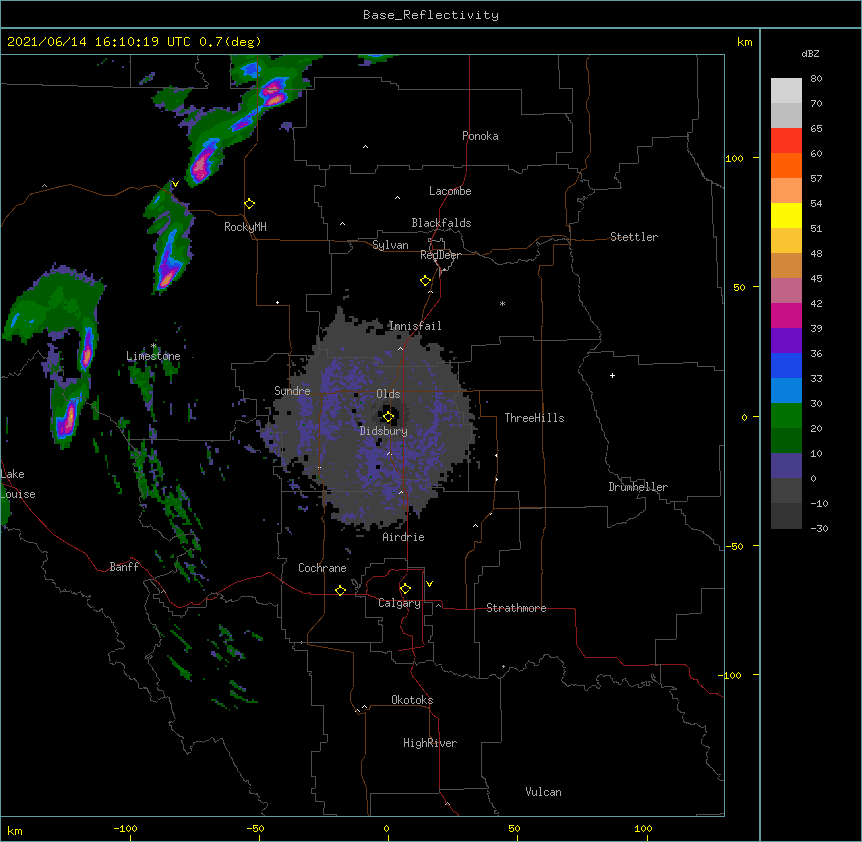Choose the bright green 20-30 dBZ swatch
This screenshot has width=862, height=842.
[786, 416]
